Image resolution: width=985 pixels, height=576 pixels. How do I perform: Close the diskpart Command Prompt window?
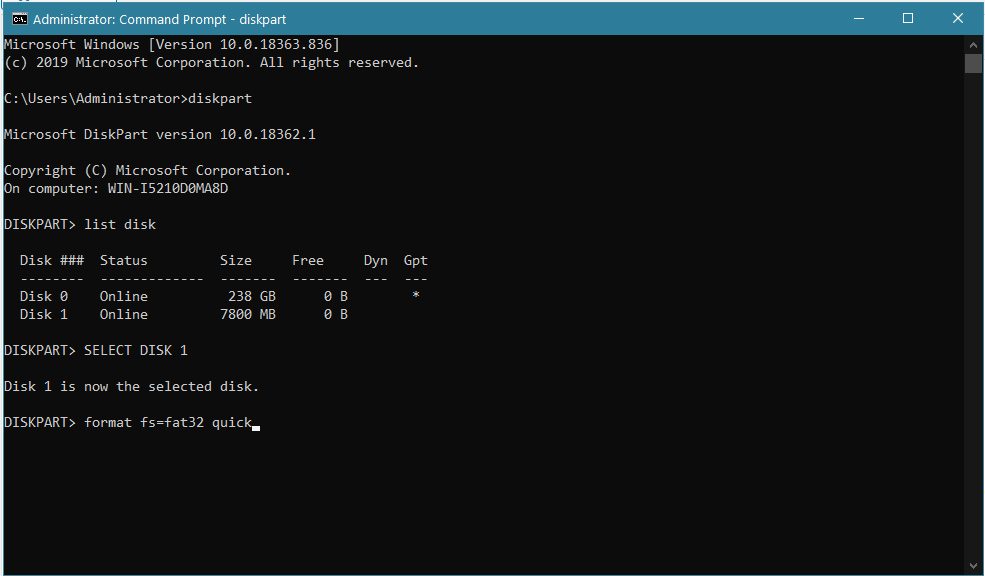tap(957, 19)
